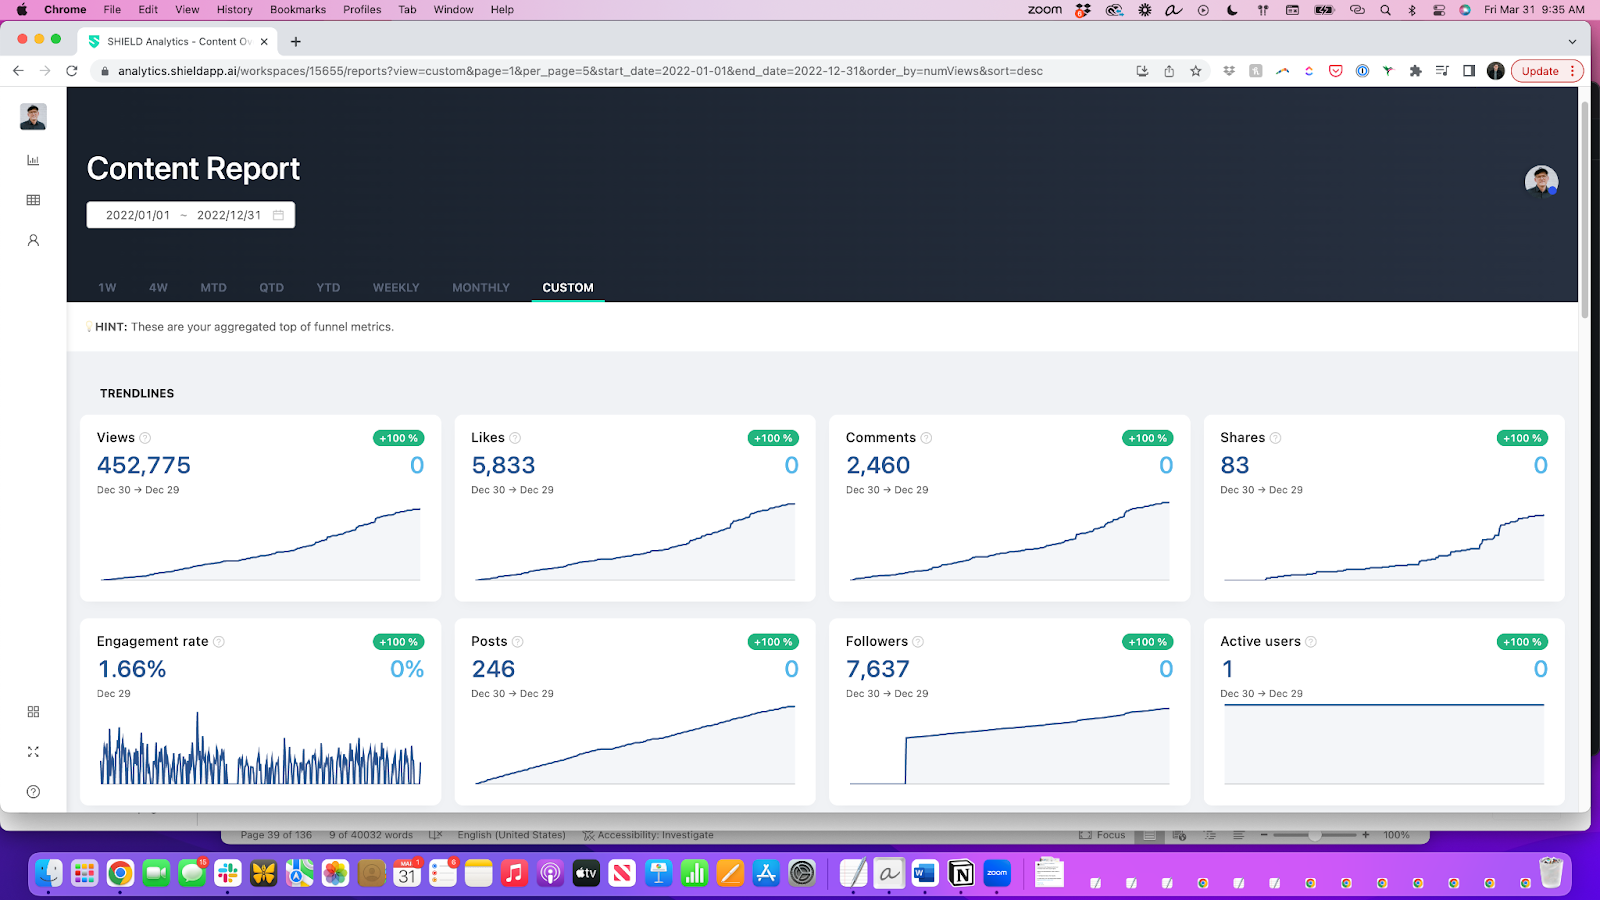This screenshot has width=1600, height=900.
Task: Click the profile avatar at the top right of the report
Action: 1541,181
